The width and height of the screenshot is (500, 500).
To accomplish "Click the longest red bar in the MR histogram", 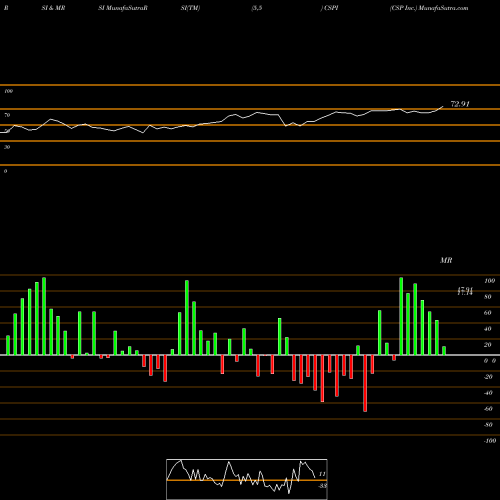I will coord(365,383).
